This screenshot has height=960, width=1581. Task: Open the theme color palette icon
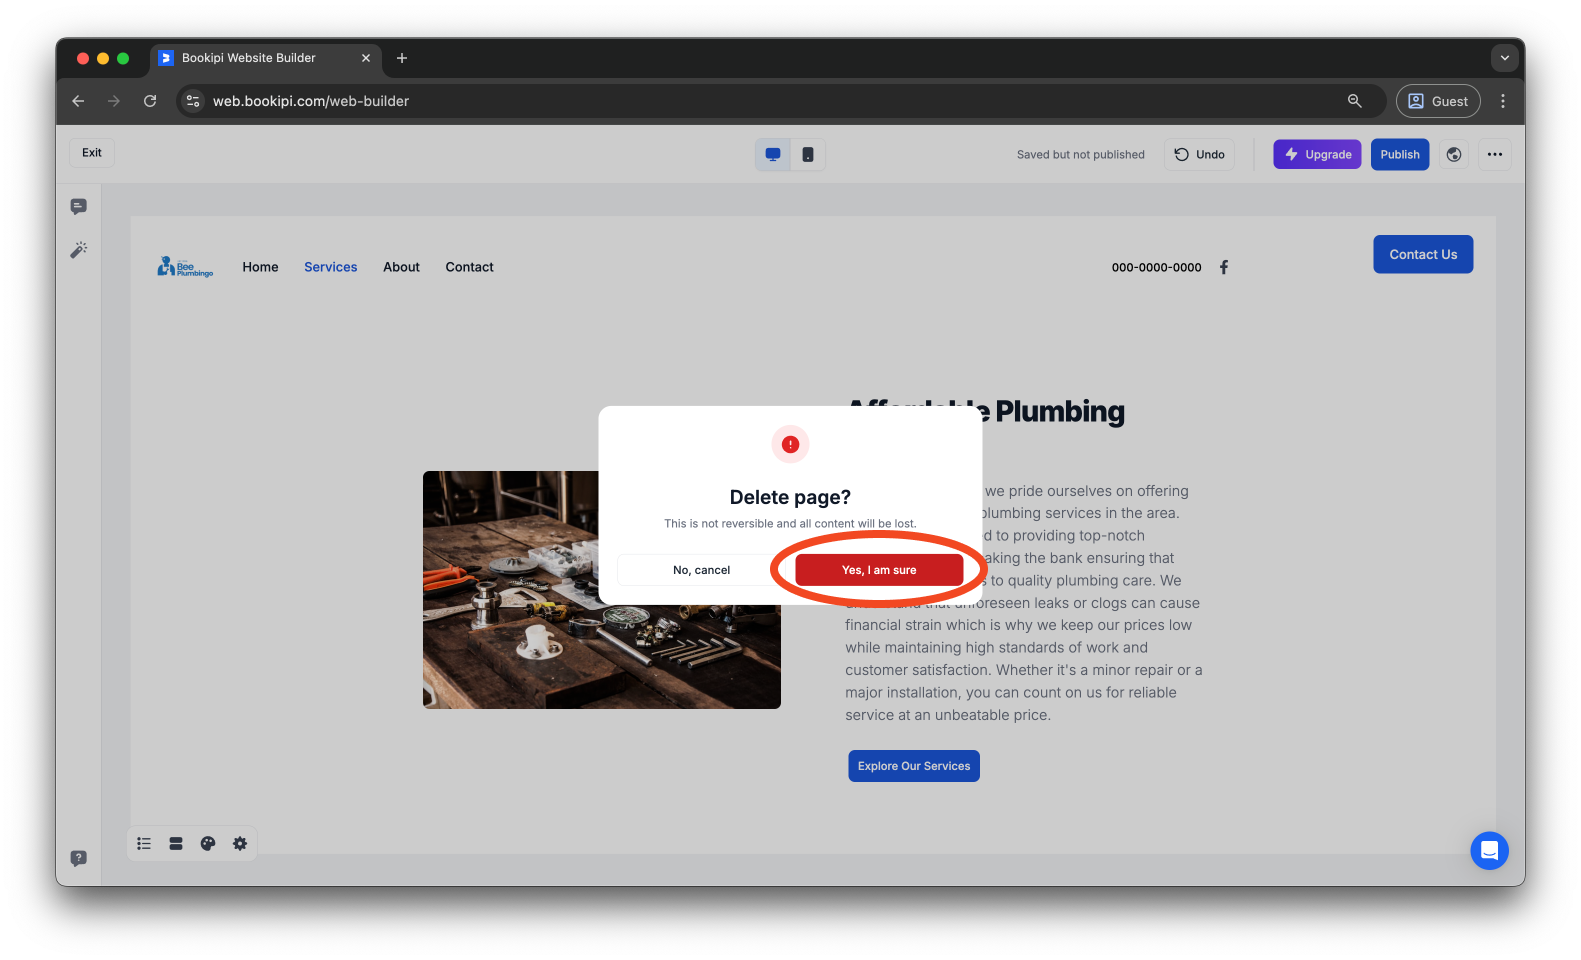[x=208, y=844]
